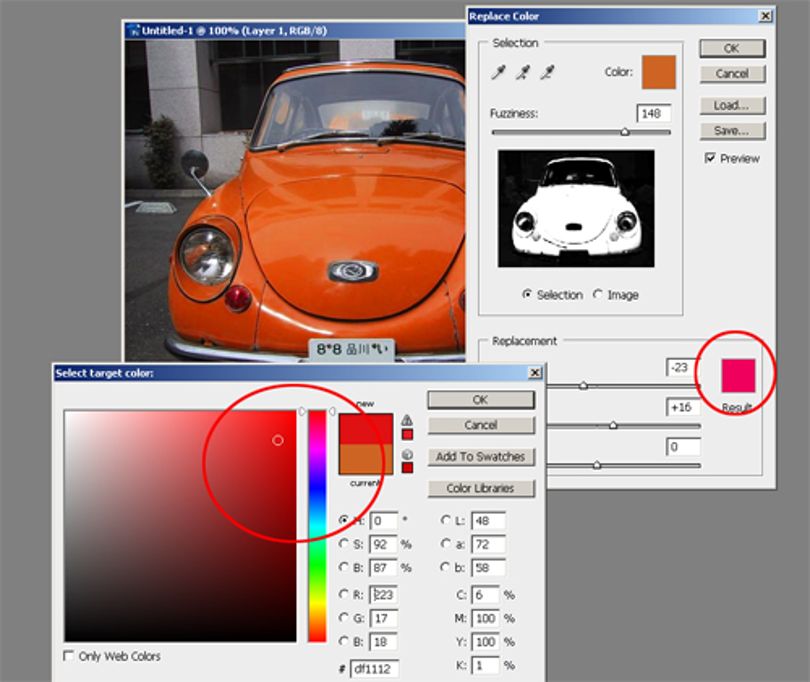
Task: Click the vertical hue spectrum bar
Action: [x=317, y=526]
